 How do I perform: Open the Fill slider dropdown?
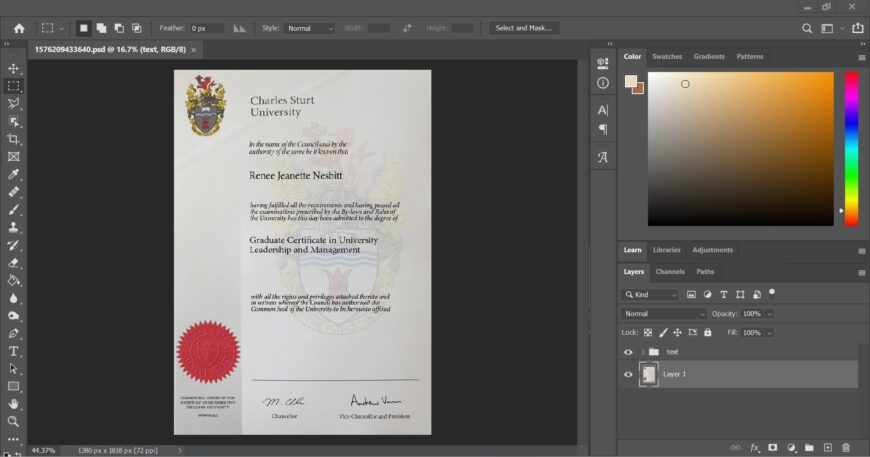point(770,333)
